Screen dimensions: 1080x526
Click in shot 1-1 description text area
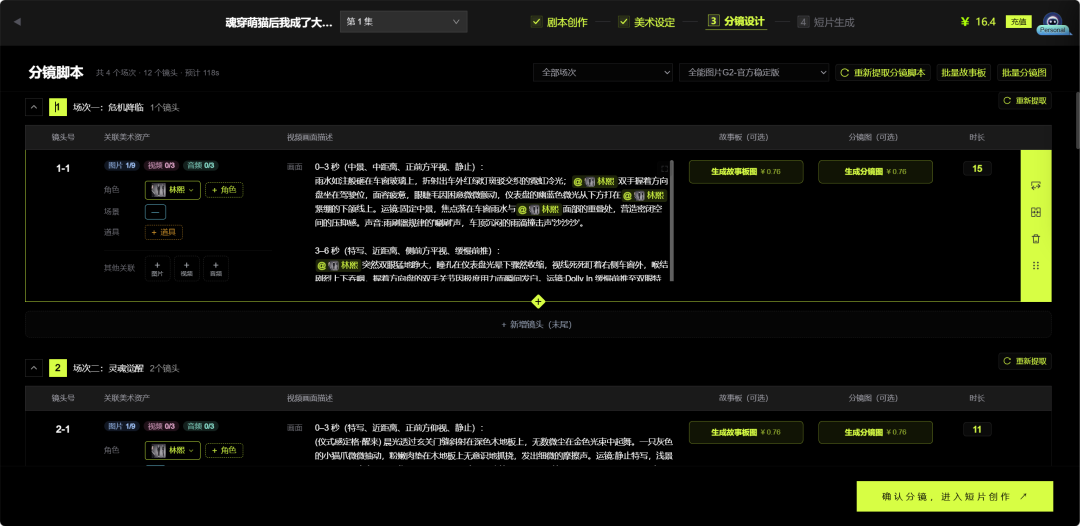[x=490, y=222]
